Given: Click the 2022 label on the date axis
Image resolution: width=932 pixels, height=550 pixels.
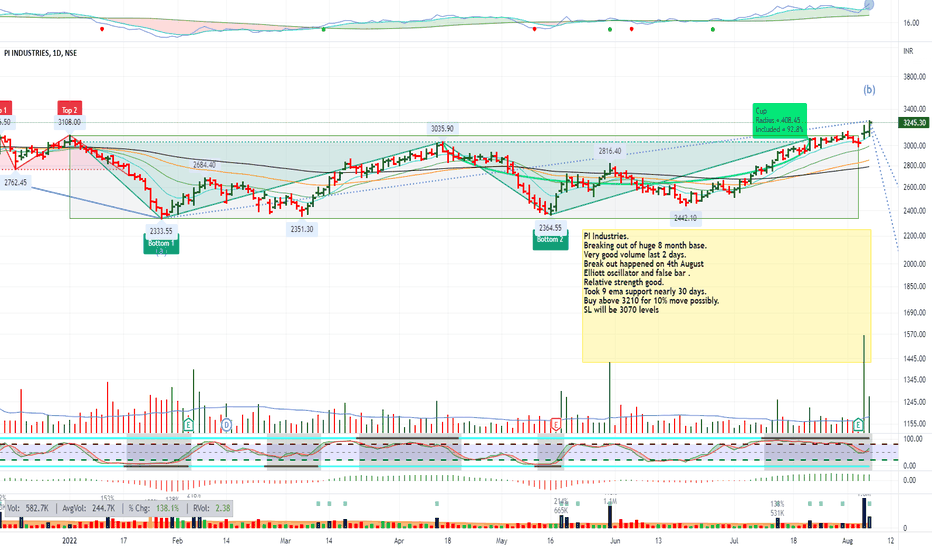Looking at the screenshot, I should click(x=70, y=540).
